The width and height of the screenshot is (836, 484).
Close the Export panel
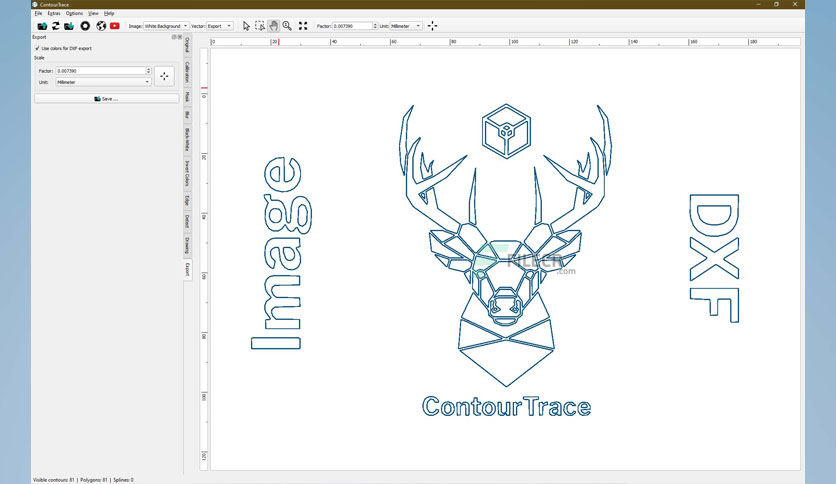(180, 37)
